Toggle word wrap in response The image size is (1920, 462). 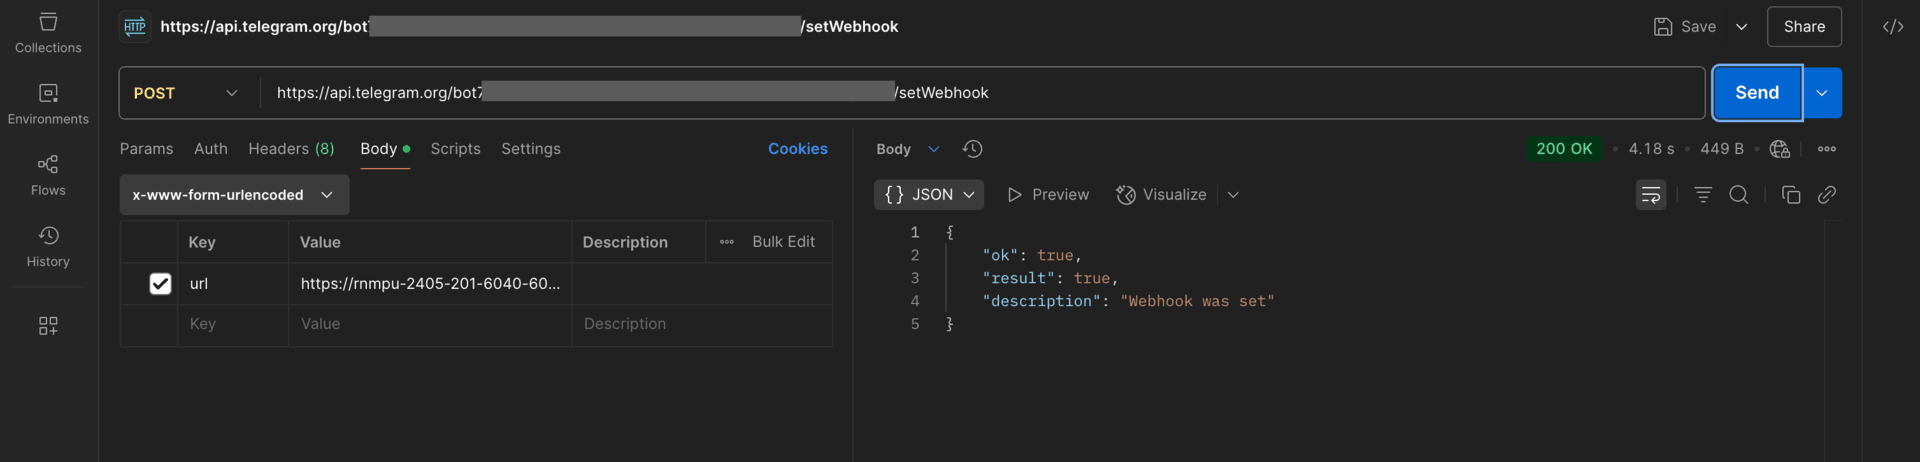click(x=1651, y=195)
